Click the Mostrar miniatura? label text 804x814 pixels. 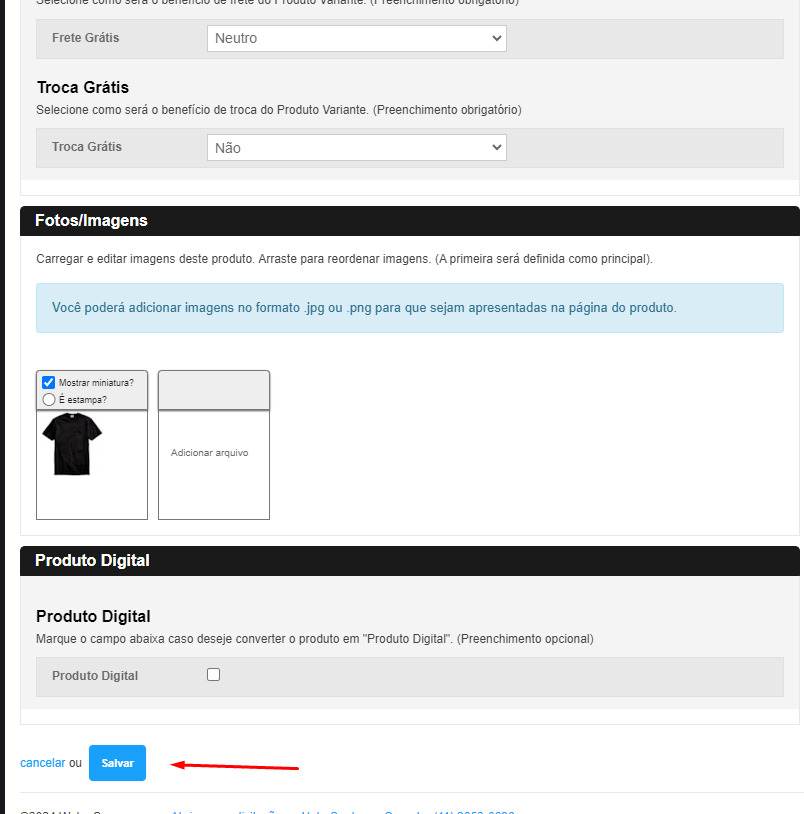coord(96,382)
